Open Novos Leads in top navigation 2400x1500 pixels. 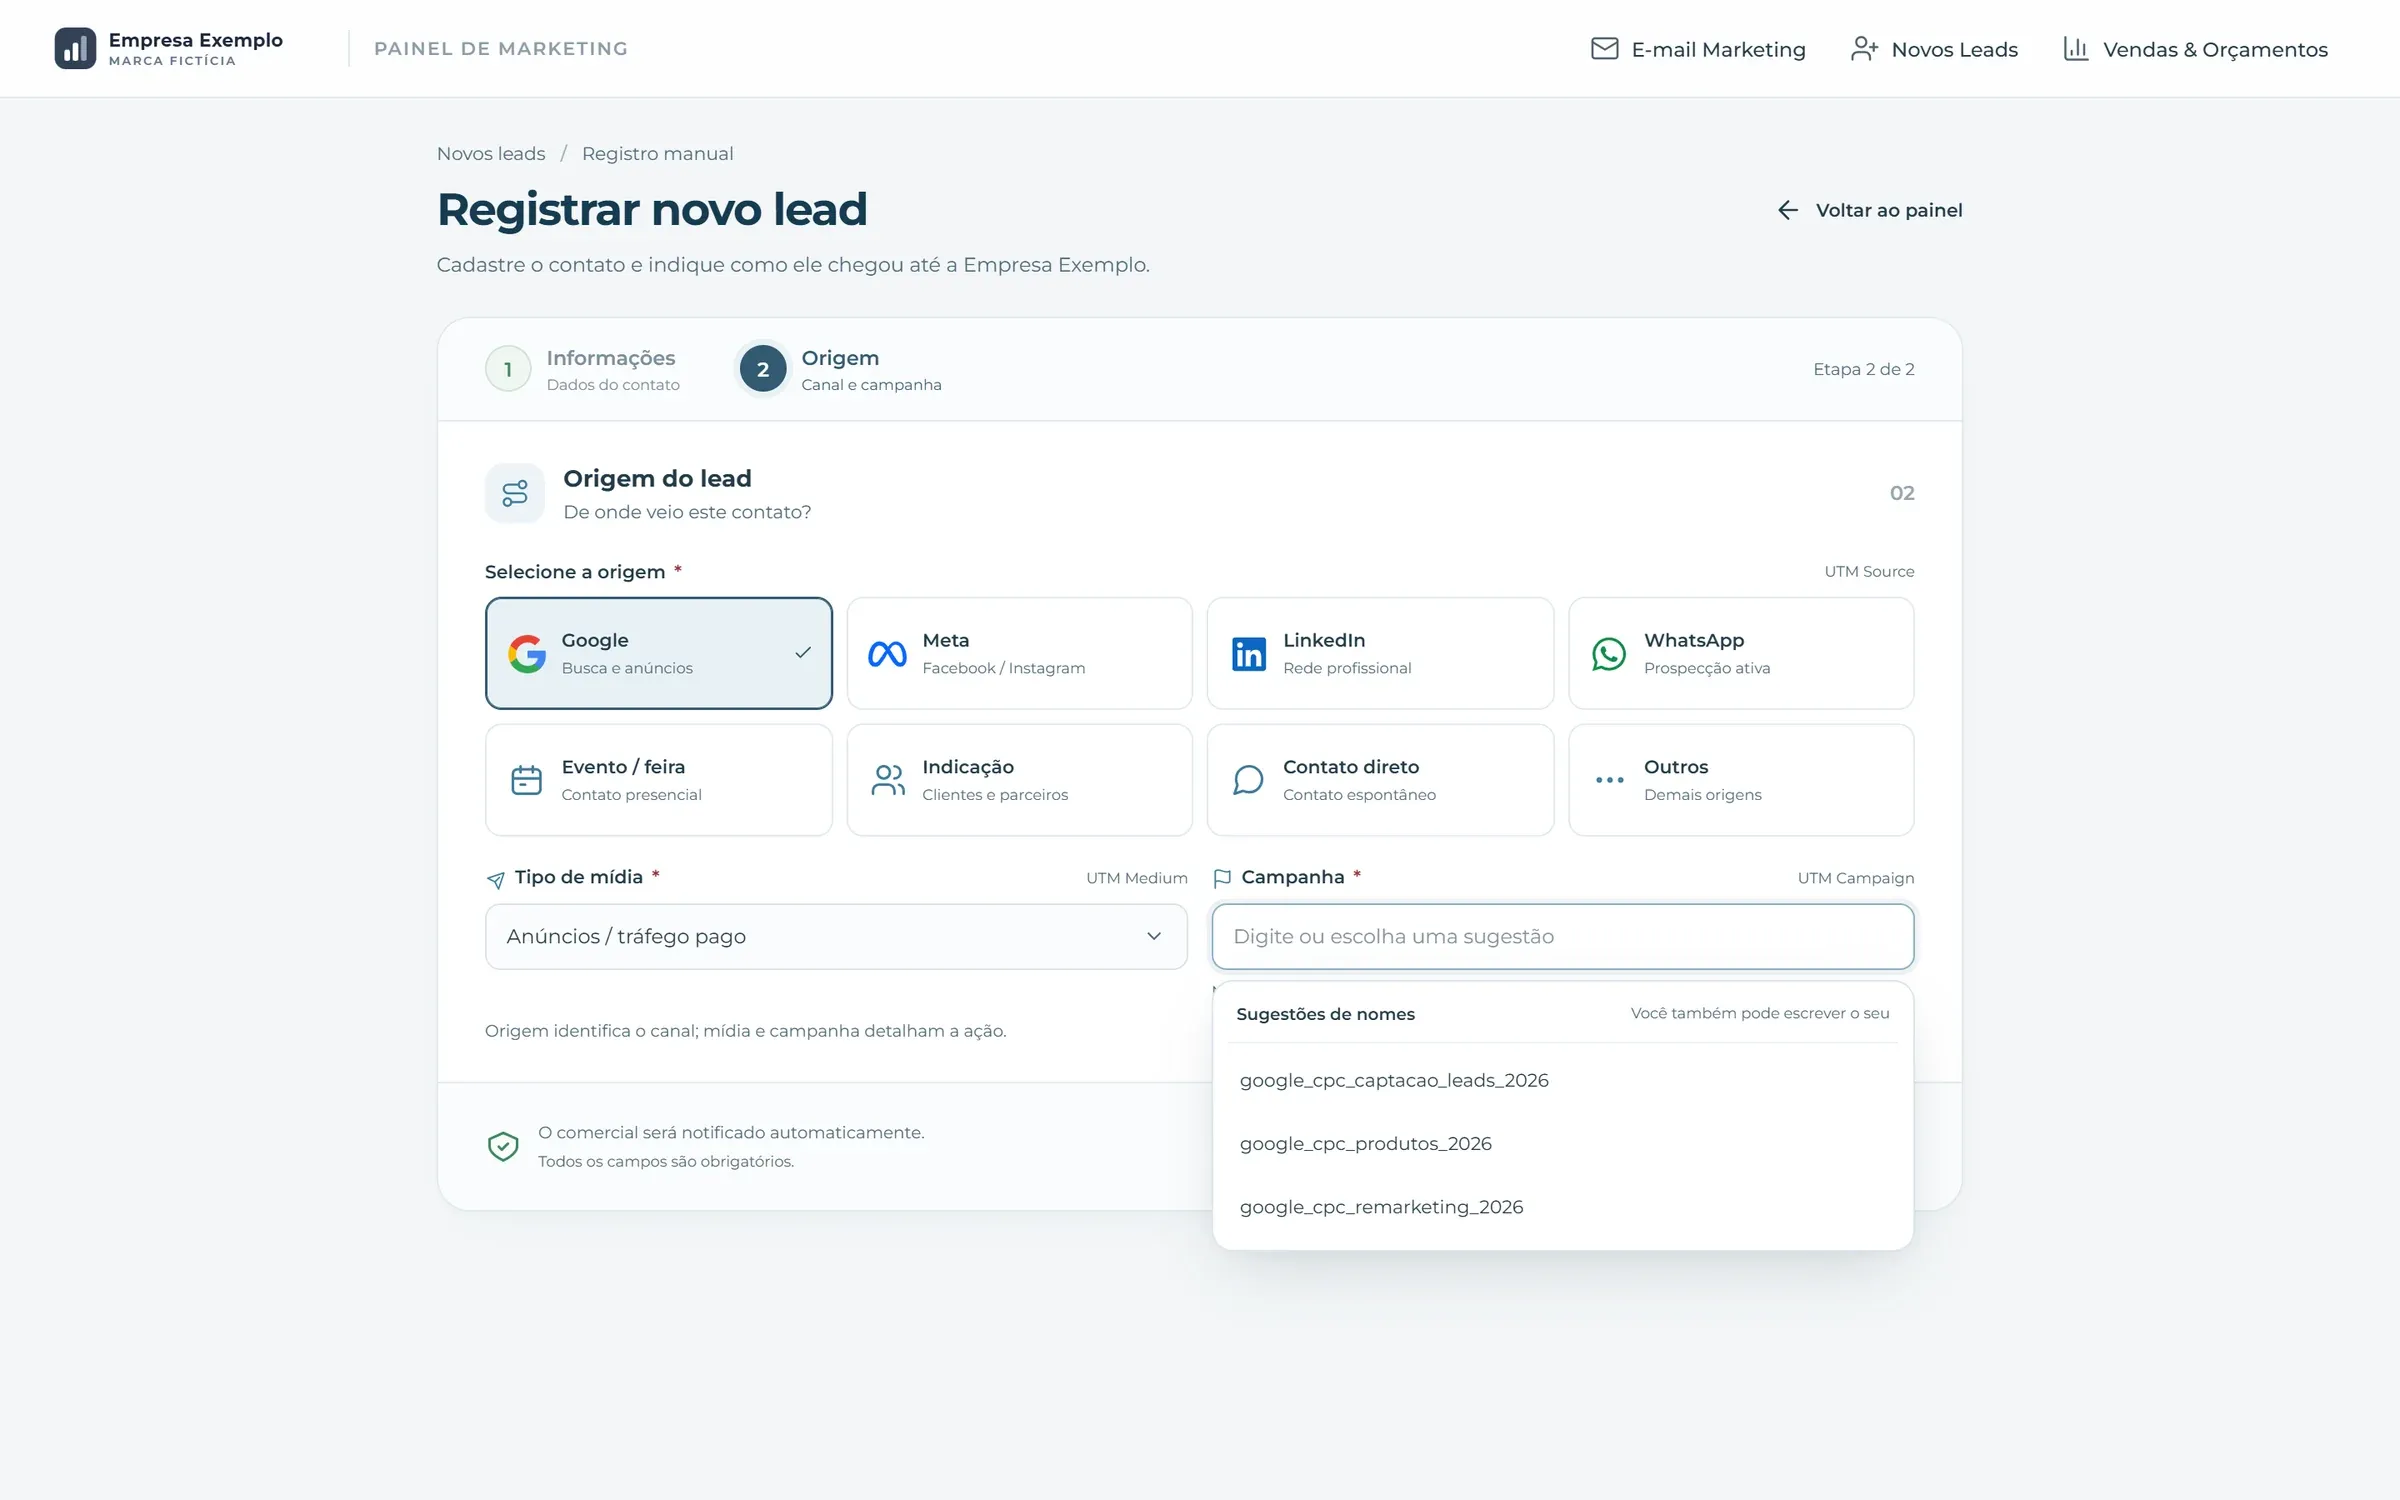tap(1934, 49)
